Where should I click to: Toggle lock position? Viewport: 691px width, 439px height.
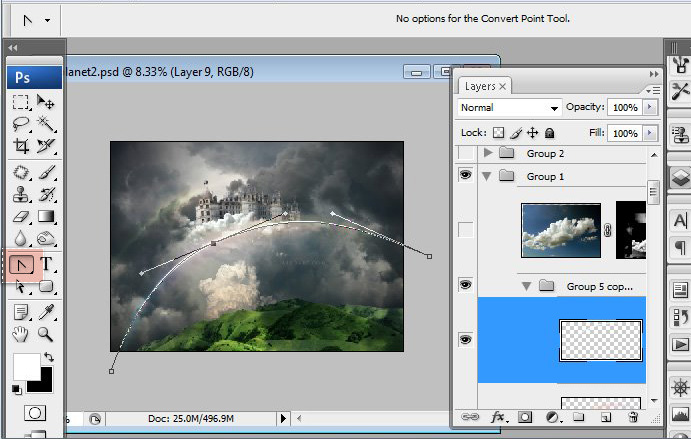[x=532, y=133]
